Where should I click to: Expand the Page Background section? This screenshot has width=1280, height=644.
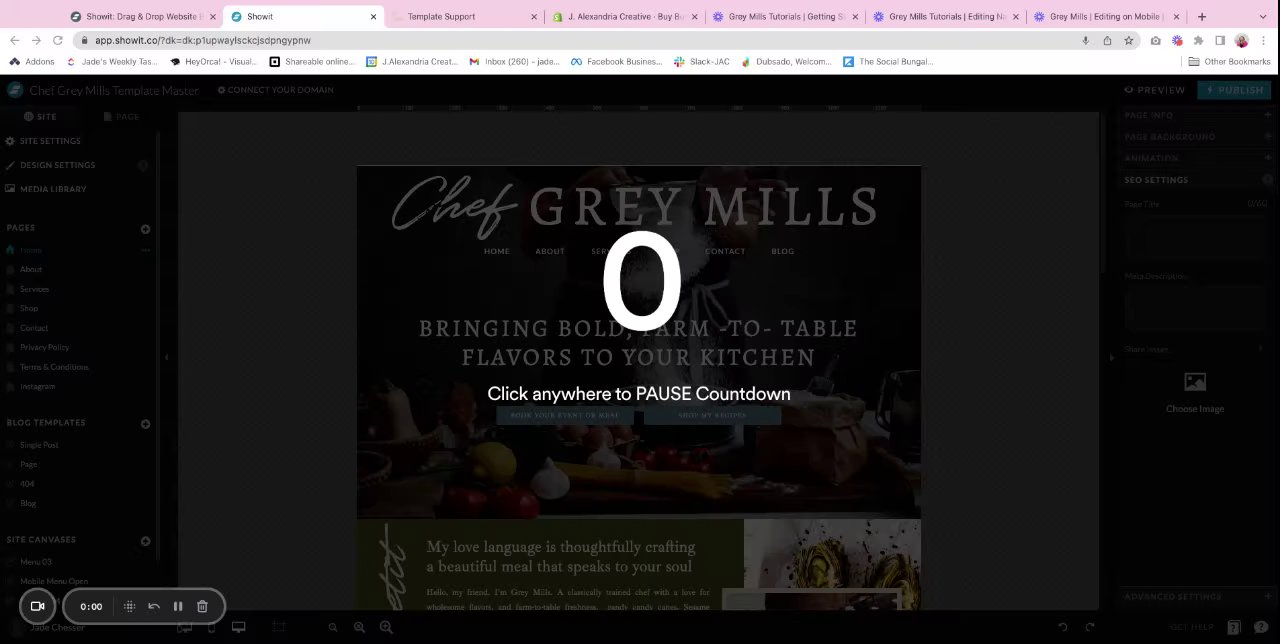pos(1198,137)
